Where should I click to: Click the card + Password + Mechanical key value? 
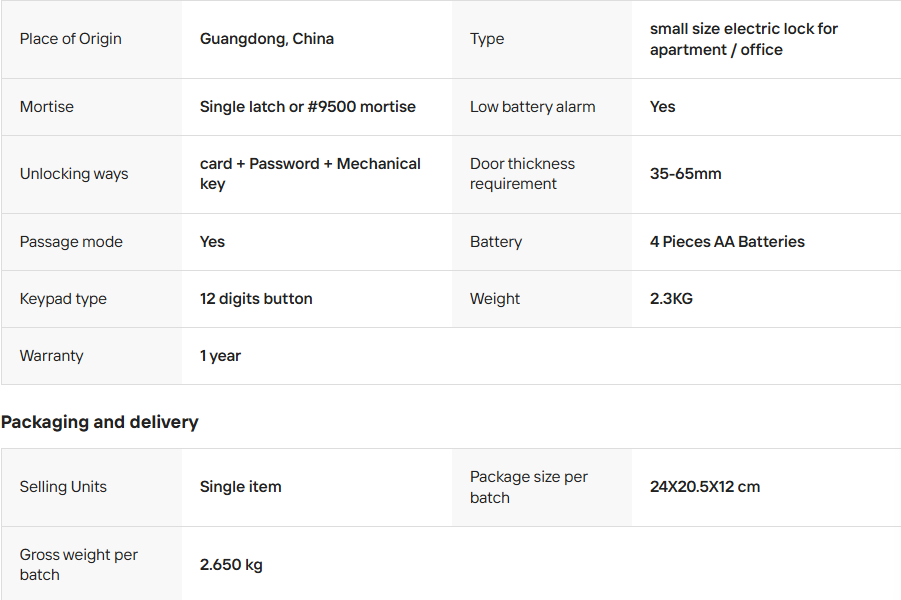(310, 174)
